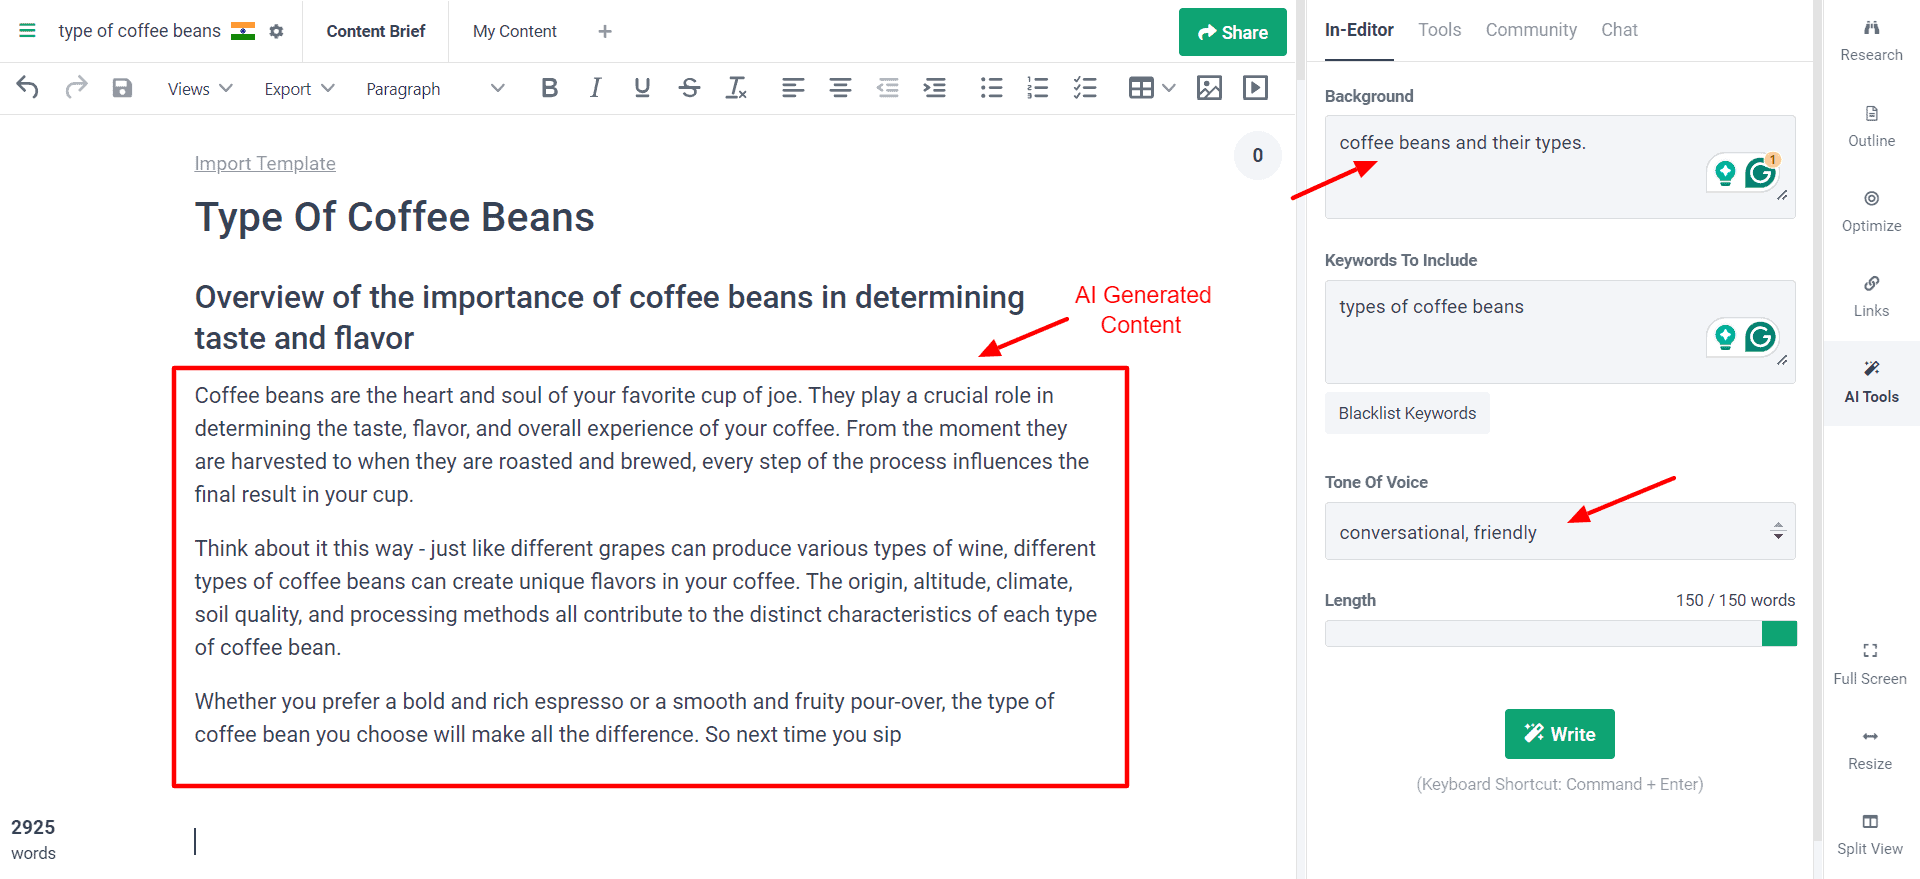Insert a video using the media icon

1255,88
